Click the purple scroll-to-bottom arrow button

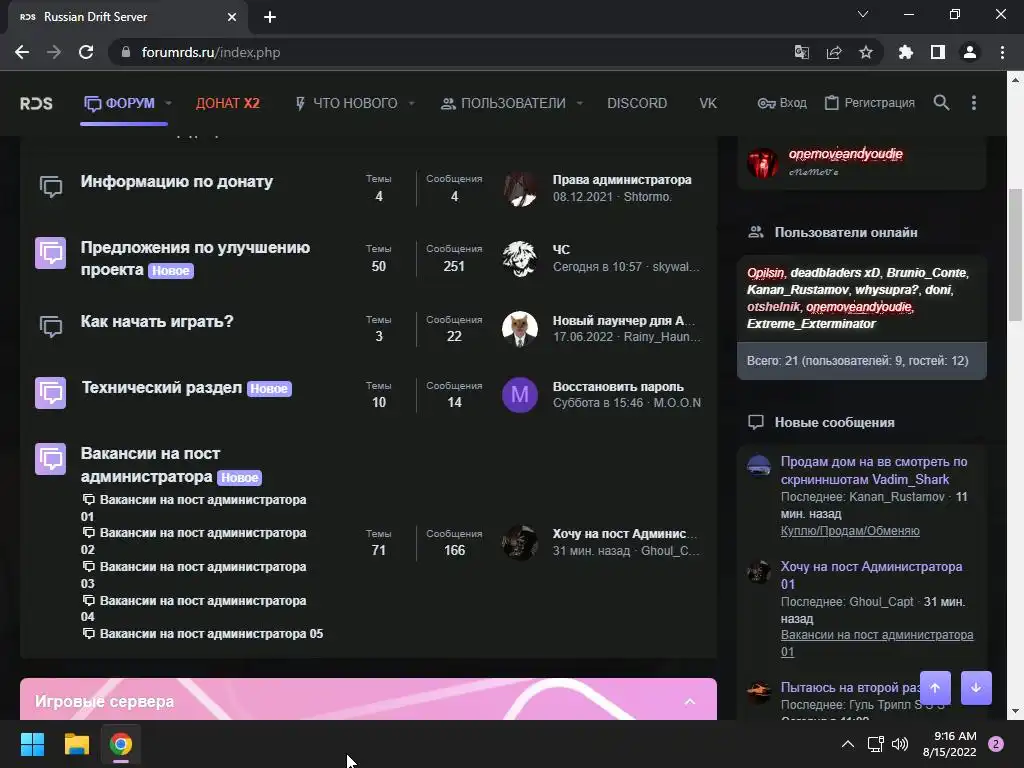(x=976, y=688)
